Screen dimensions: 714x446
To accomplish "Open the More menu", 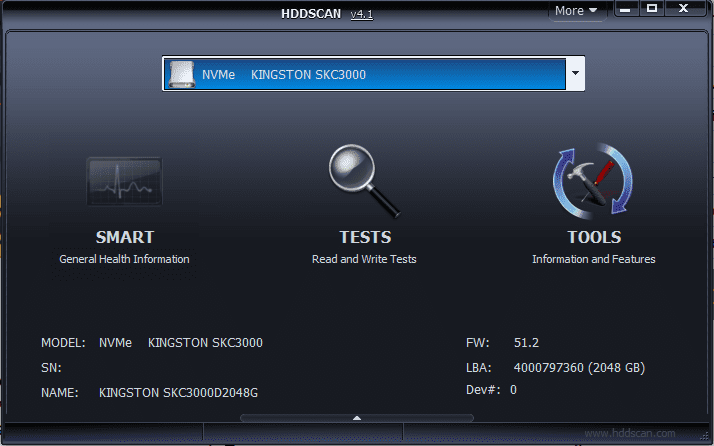I will (576, 10).
